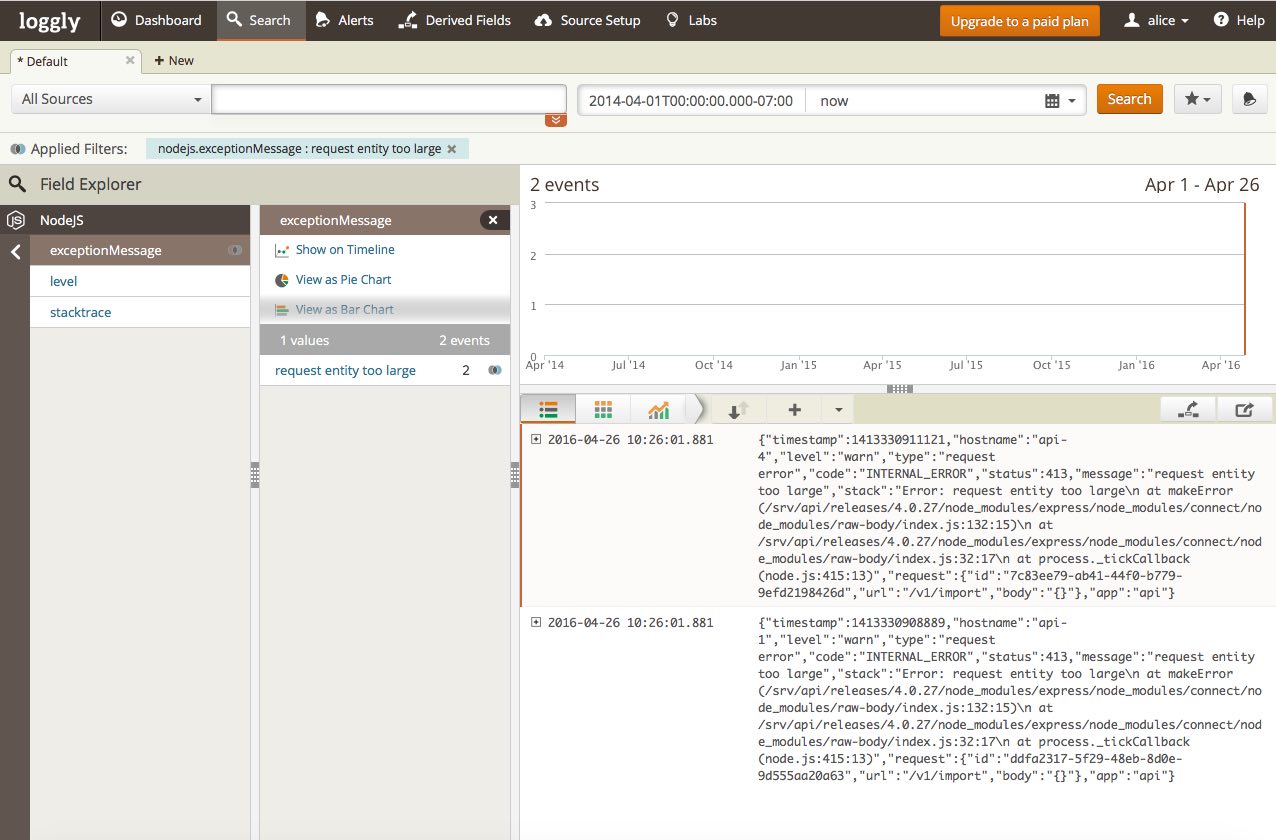Viewport: 1276px width, 840px height.
Task: Open the All Sources dropdown
Action: click(x=111, y=99)
